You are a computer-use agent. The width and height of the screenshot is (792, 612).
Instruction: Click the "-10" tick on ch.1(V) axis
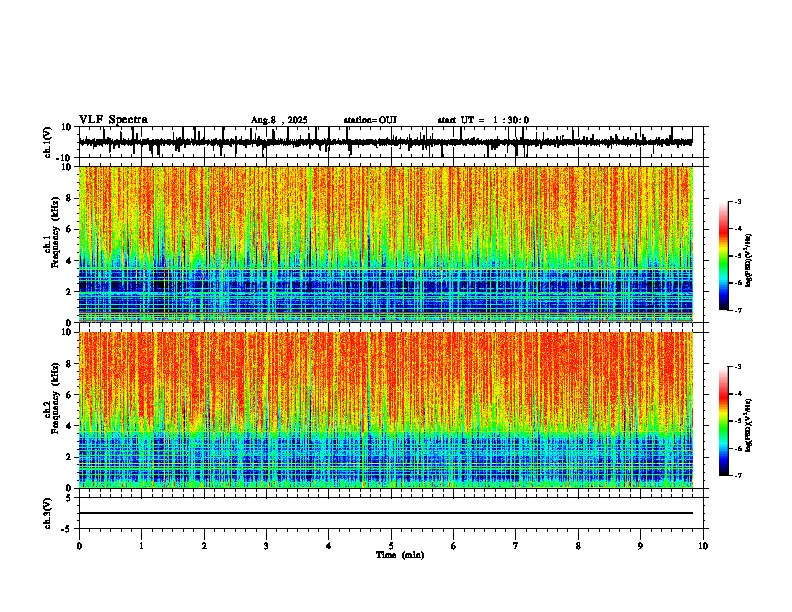click(65, 158)
